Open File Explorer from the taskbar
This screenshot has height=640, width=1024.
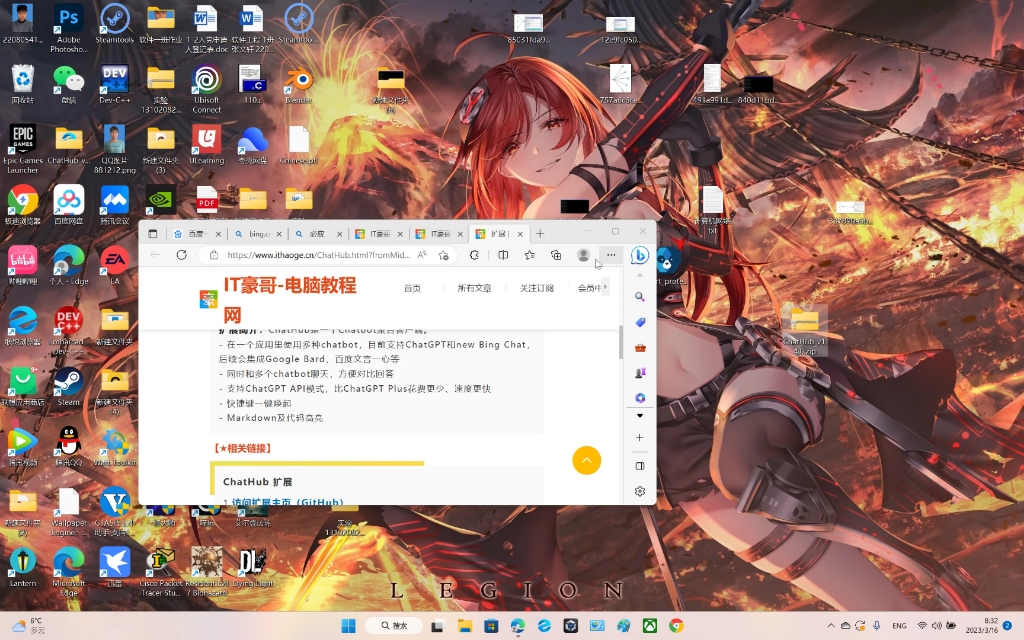pos(464,626)
